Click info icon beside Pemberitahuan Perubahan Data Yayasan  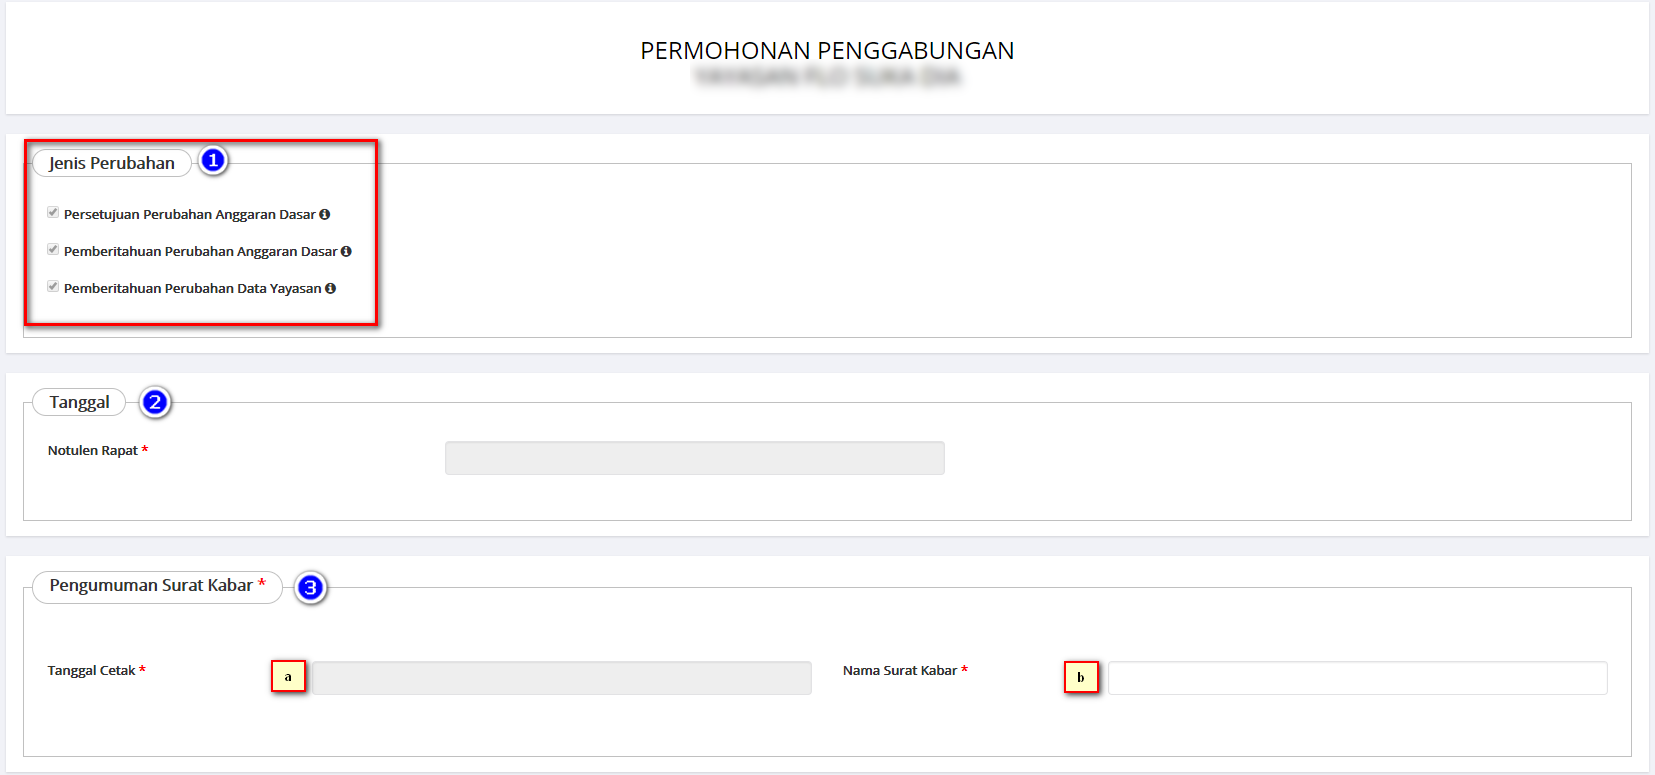(330, 289)
